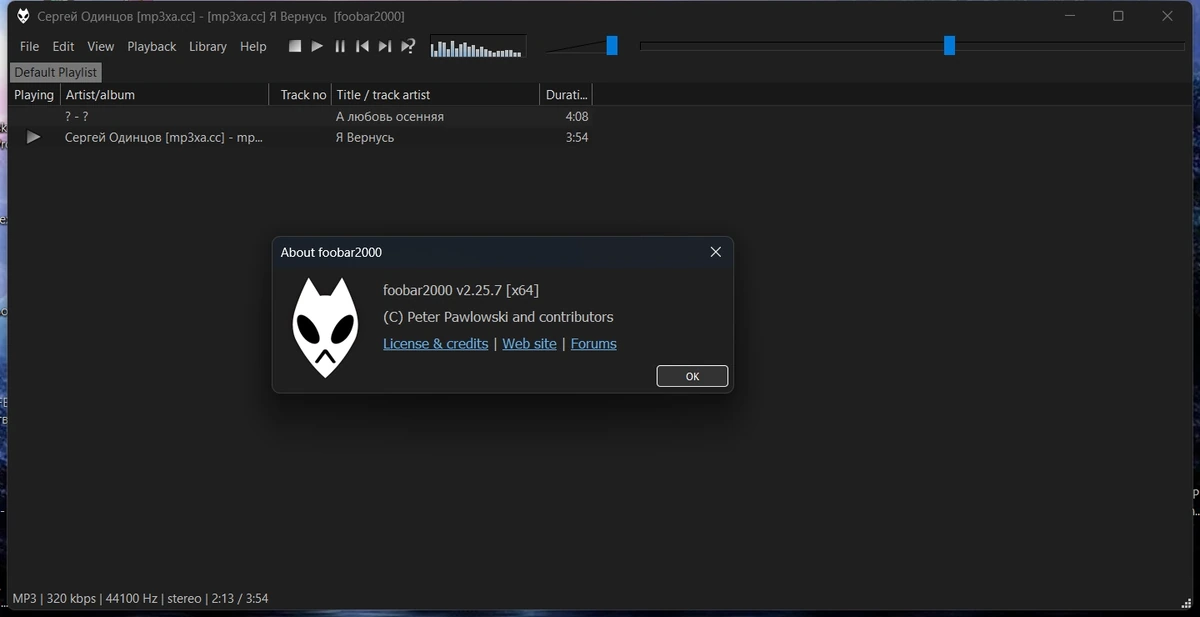1200x617 pixels.
Task: Click the Peter Pawlowski copyright text
Action: pyautogui.click(x=498, y=317)
